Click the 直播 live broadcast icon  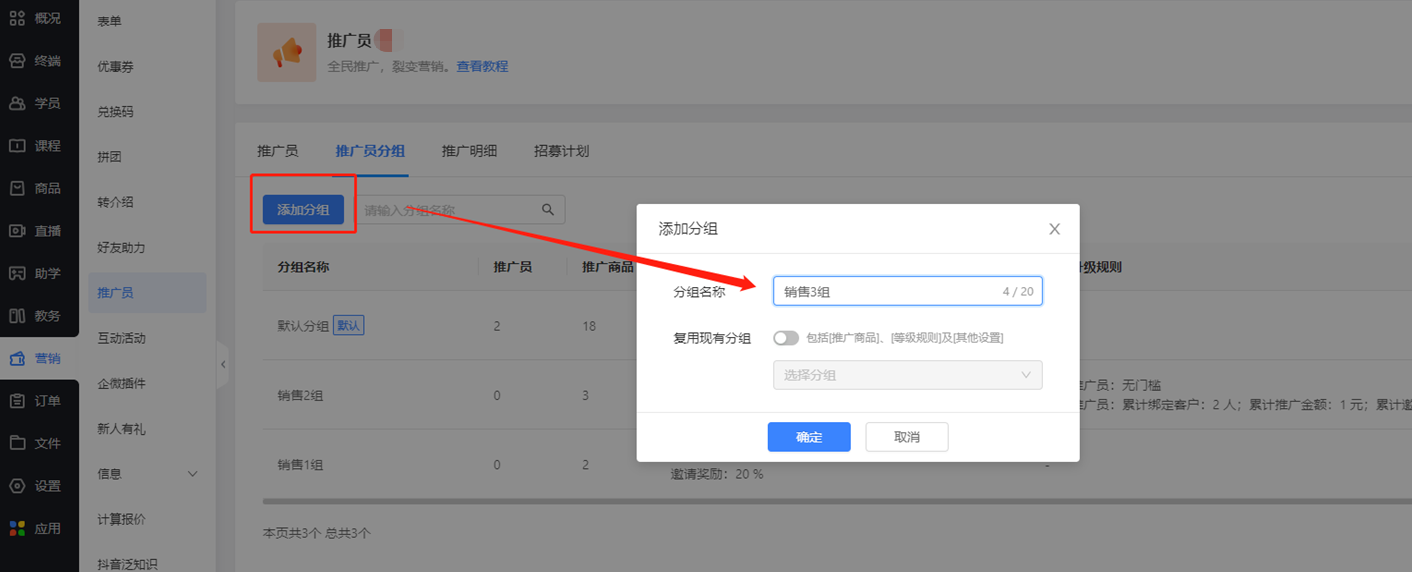[x=17, y=231]
